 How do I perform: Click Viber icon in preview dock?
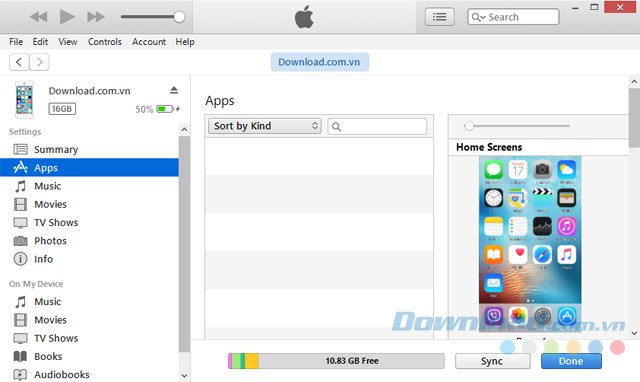(x=493, y=315)
